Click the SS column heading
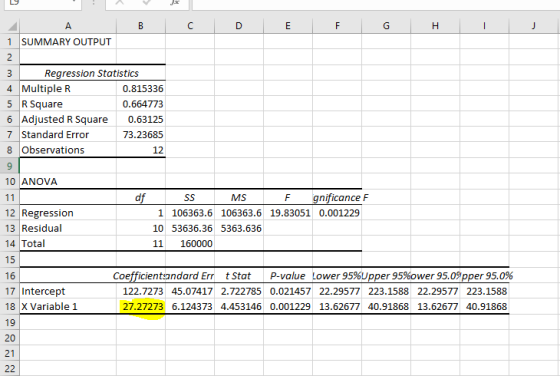This screenshot has height=376, width=560. [190, 197]
